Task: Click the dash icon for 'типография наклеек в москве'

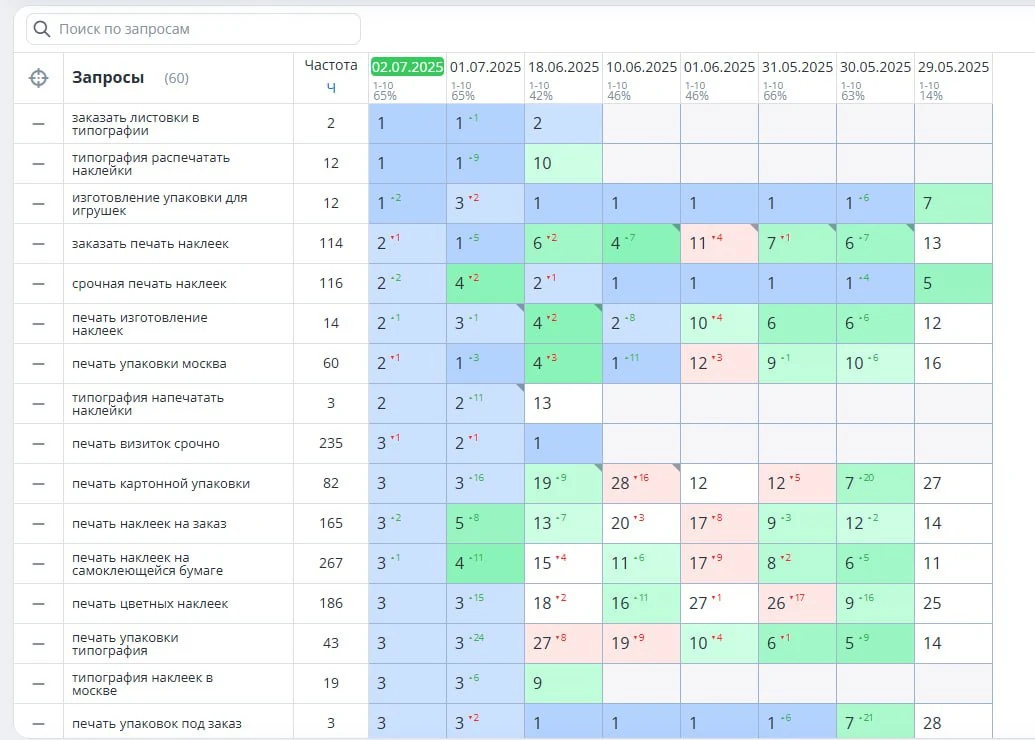Action: pos(38,683)
